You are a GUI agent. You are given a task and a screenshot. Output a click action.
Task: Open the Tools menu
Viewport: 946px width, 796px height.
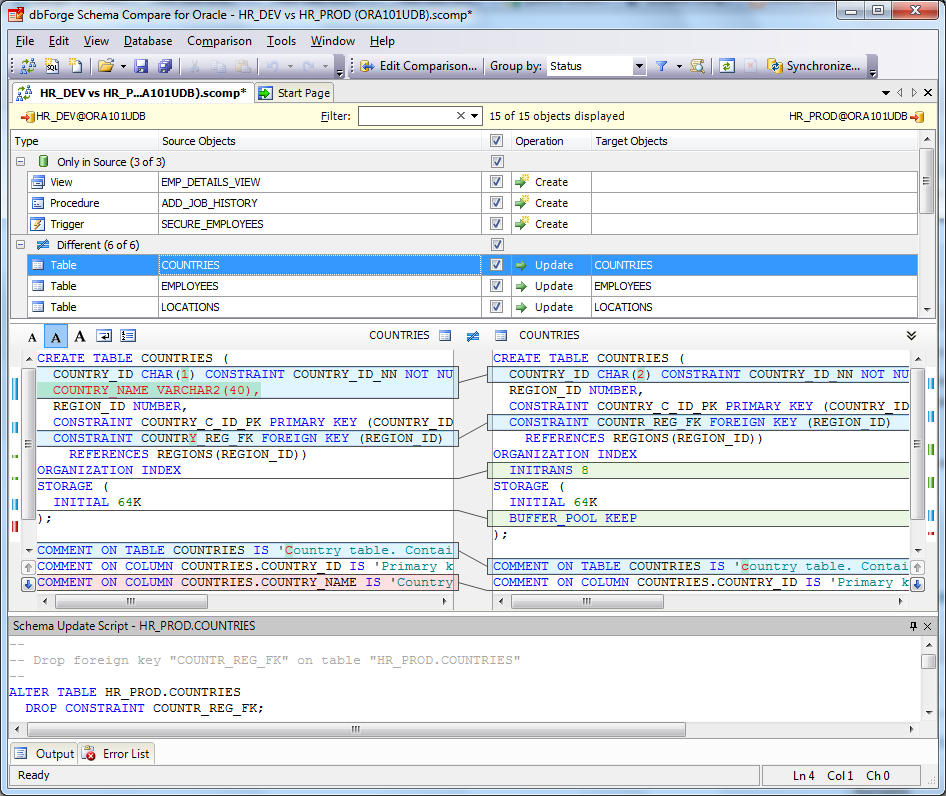click(x=281, y=41)
